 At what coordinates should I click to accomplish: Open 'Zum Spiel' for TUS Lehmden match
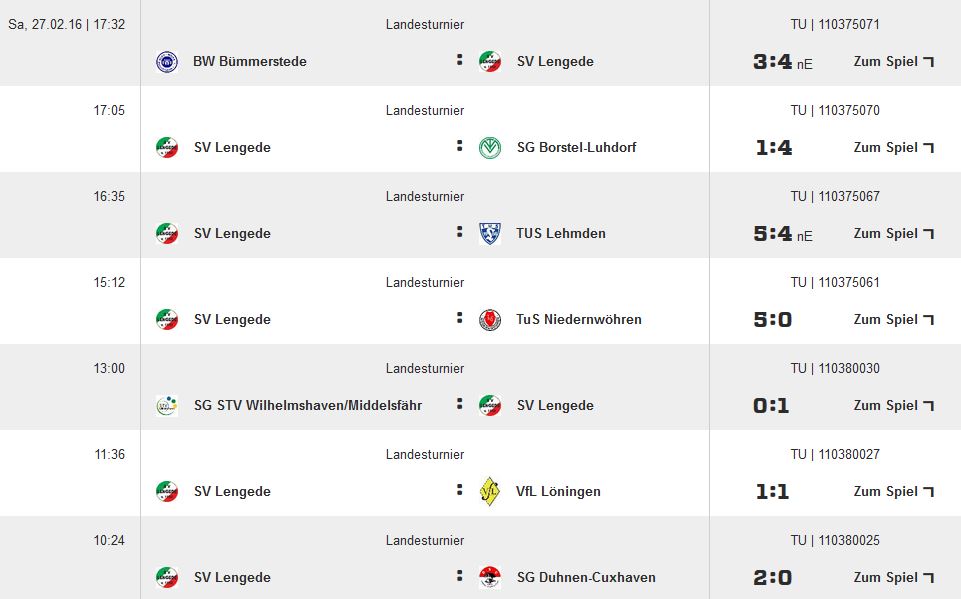[893, 234]
